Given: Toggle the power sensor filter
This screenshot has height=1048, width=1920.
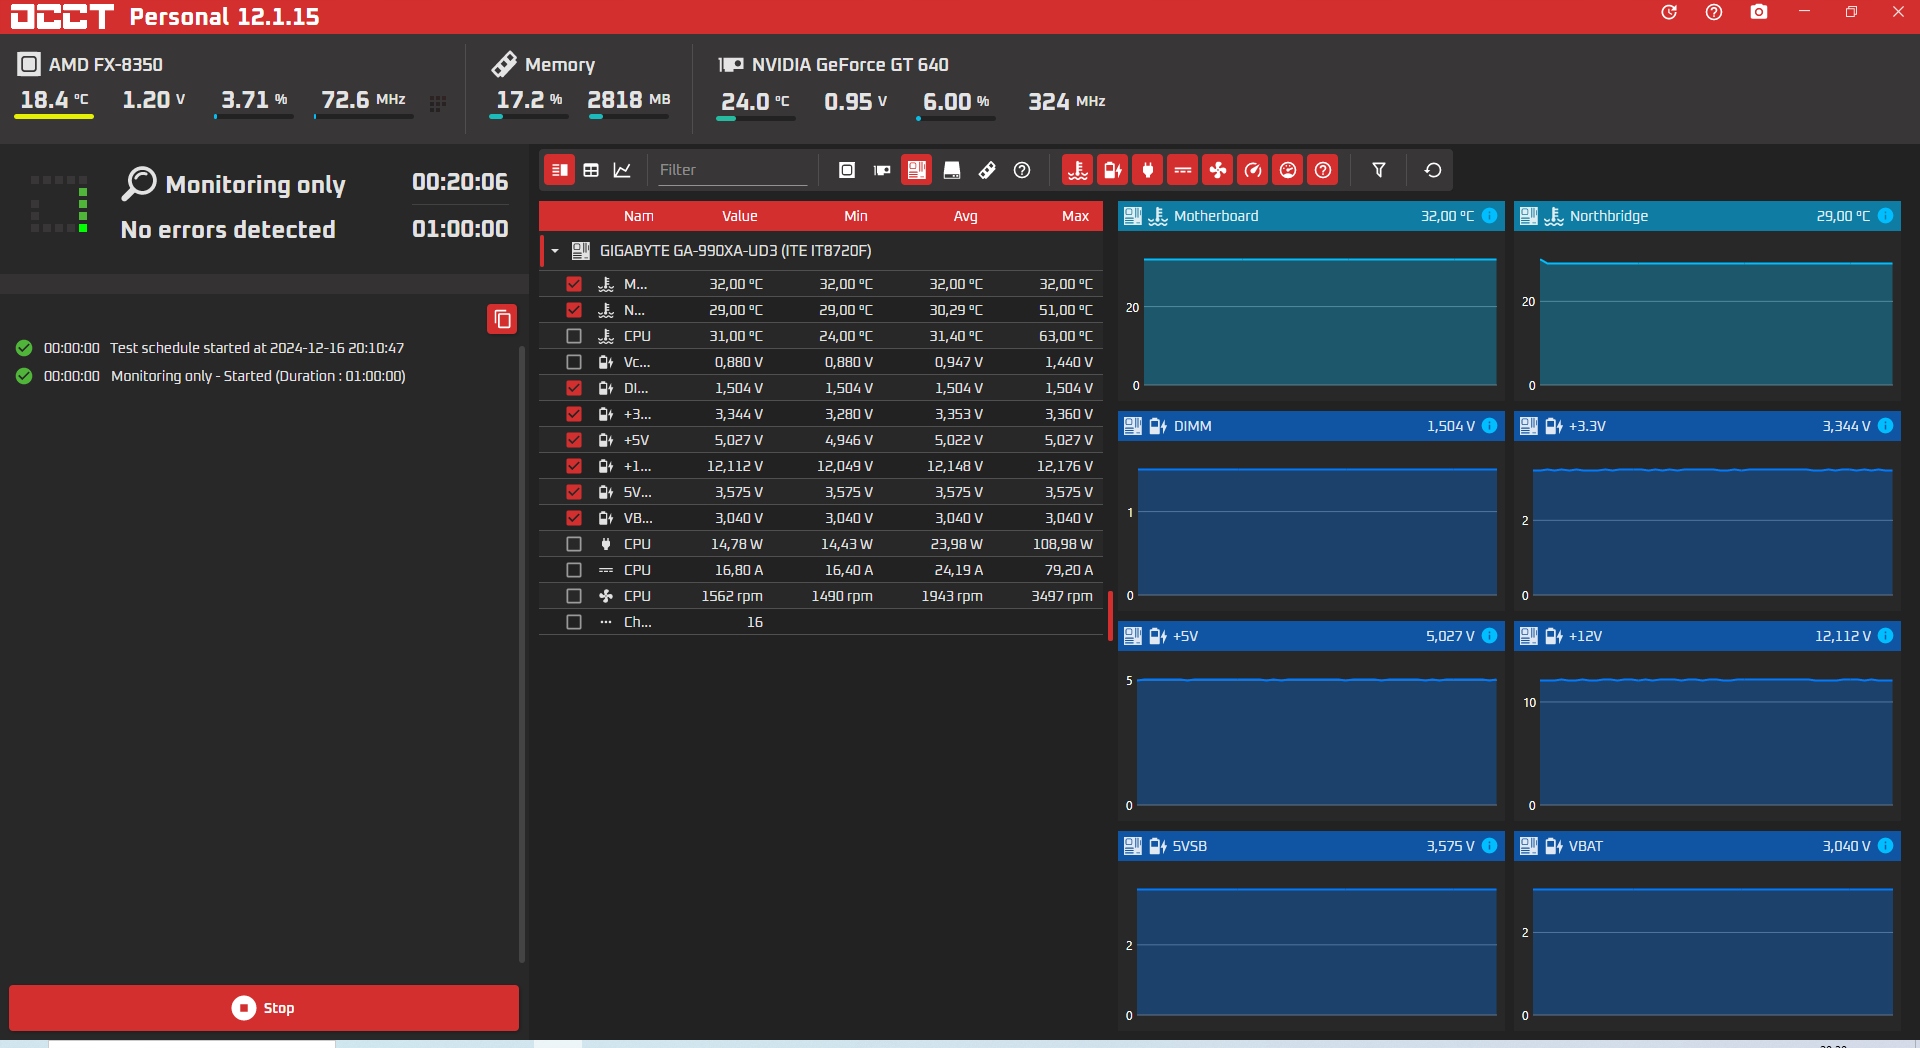Looking at the screenshot, I should click(1148, 170).
